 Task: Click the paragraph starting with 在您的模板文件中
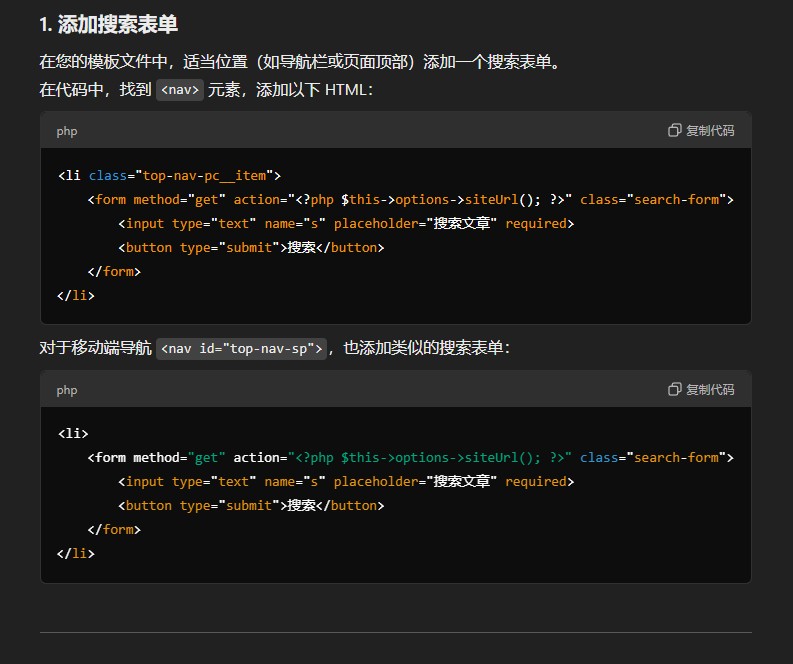300,62
